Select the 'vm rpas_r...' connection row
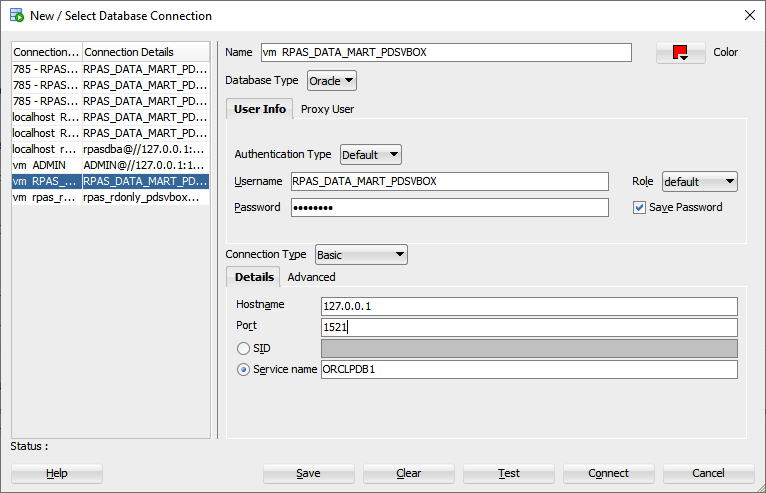This screenshot has height=493, width=766. click(110, 197)
